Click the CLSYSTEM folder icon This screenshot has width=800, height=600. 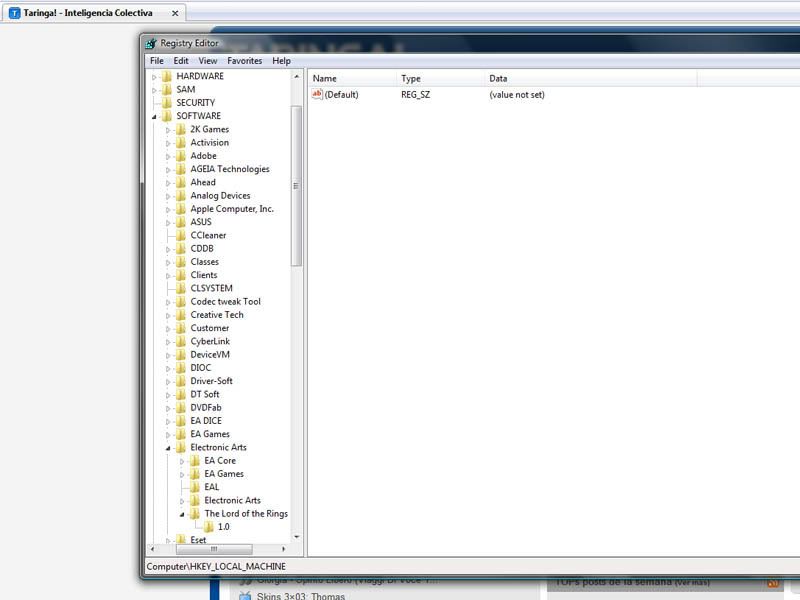(x=181, y=288)
